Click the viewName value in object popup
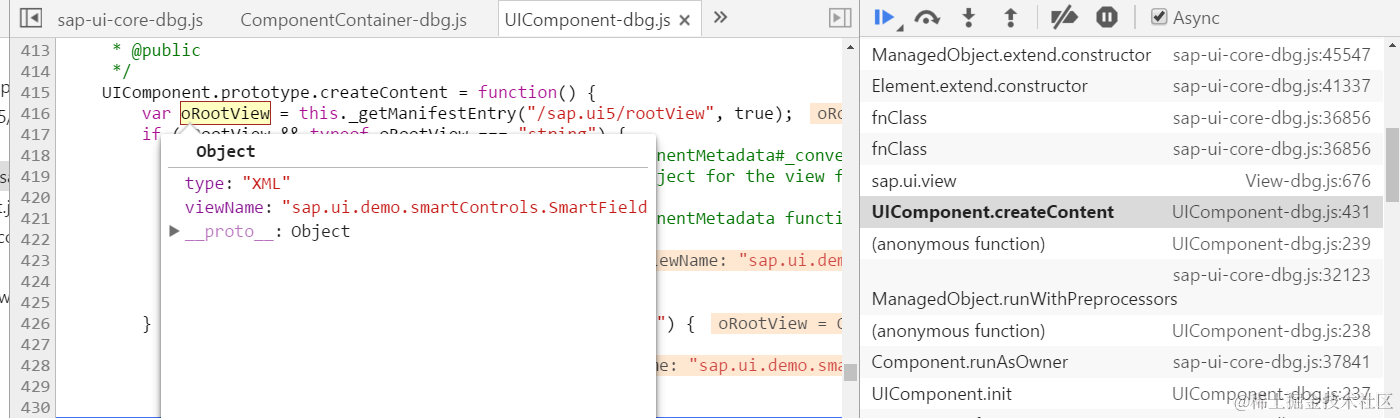Image resolution: width=1400 pixels, height=418 pixels. pyautogui.click(x=465, y=207)
